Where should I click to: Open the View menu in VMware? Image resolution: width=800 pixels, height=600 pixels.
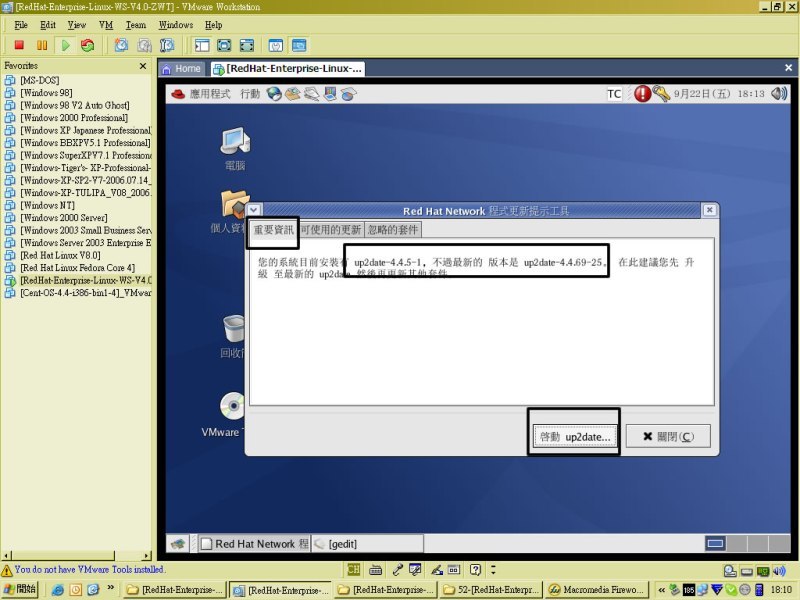click(77, 25)
